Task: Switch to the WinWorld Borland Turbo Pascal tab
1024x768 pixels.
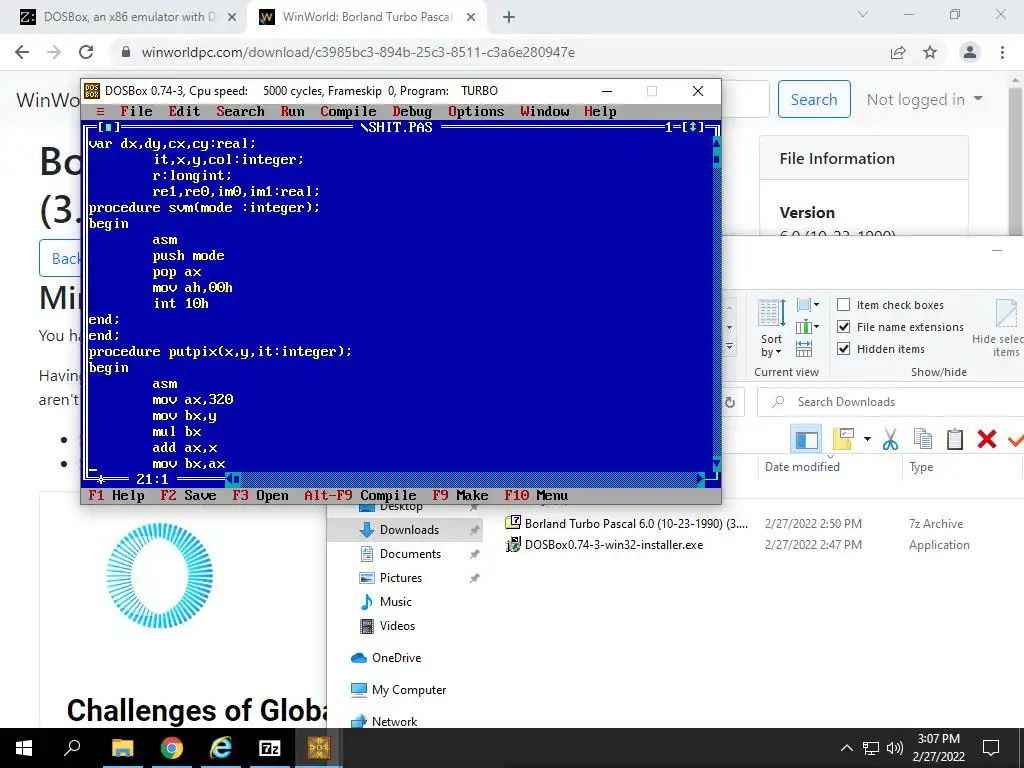Action: coord(366,17)
